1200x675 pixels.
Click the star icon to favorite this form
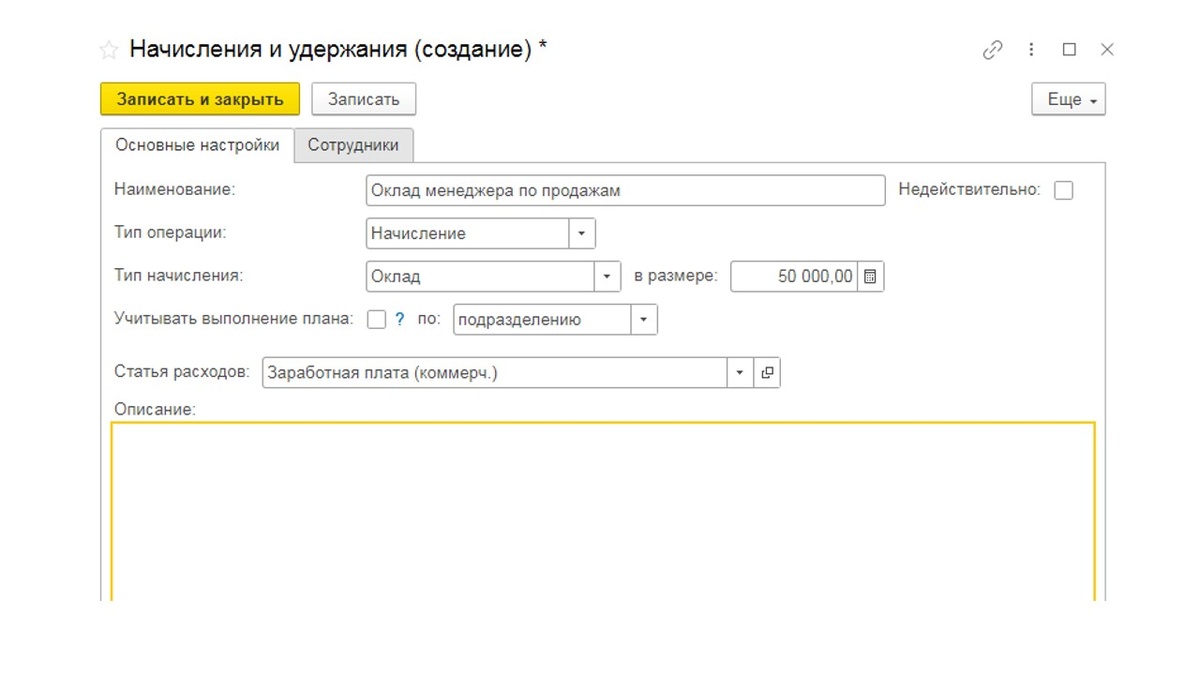click(x=107, y=48)
